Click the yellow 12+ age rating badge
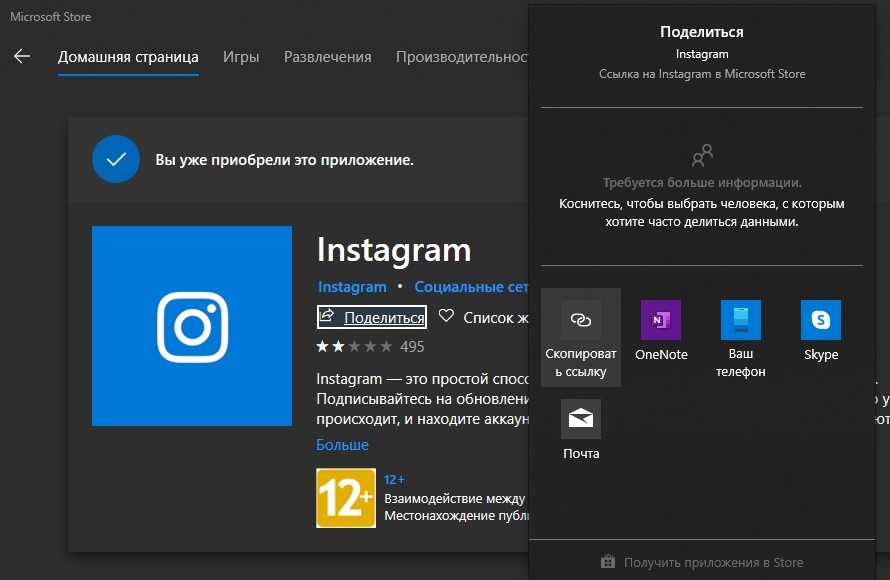 346,498
